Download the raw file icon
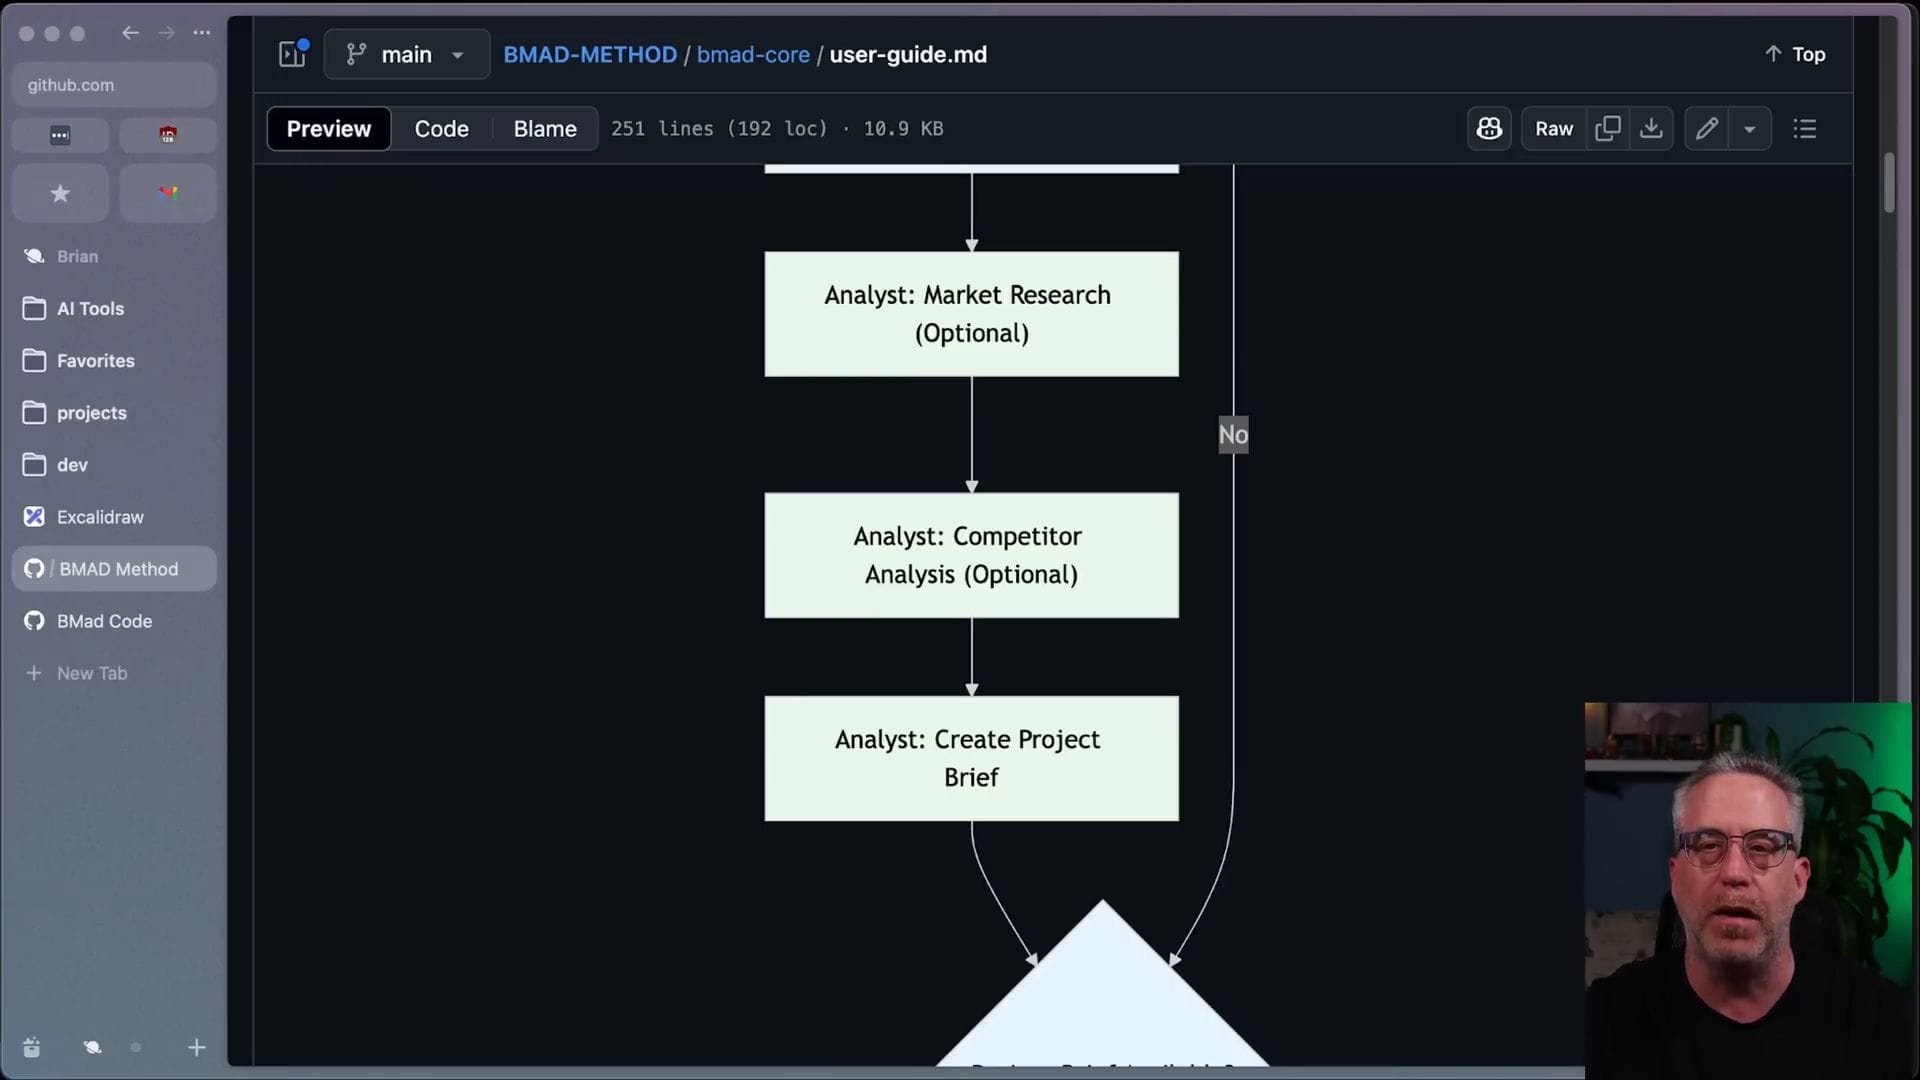 click(1651, 129)
